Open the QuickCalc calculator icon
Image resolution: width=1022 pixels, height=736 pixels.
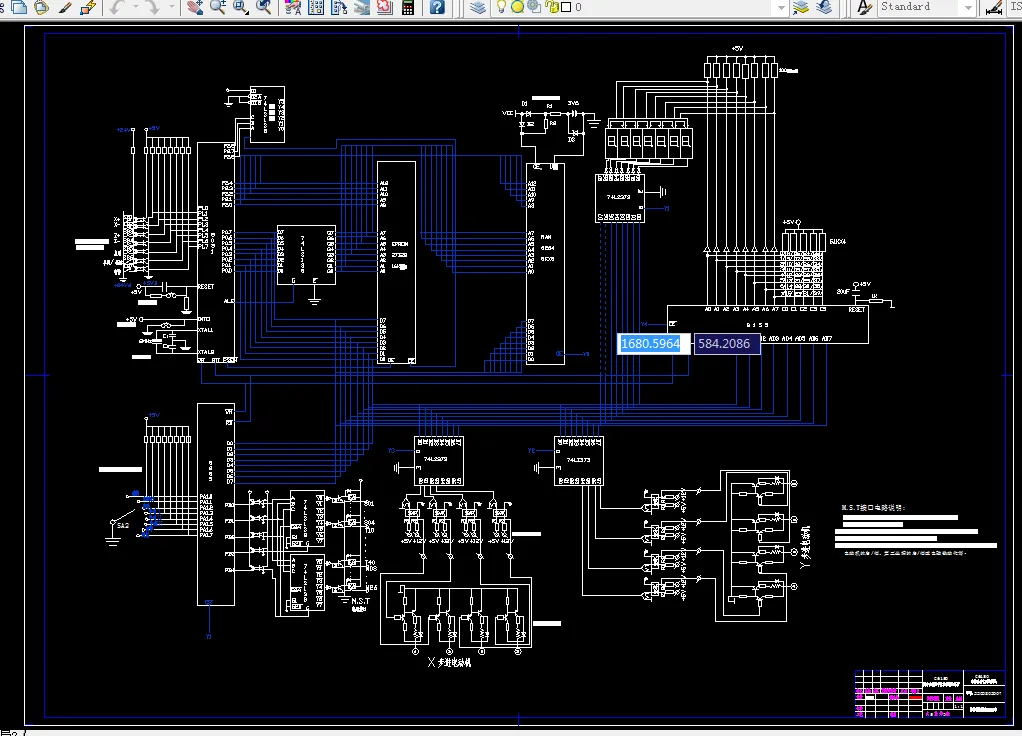(408, 7)
